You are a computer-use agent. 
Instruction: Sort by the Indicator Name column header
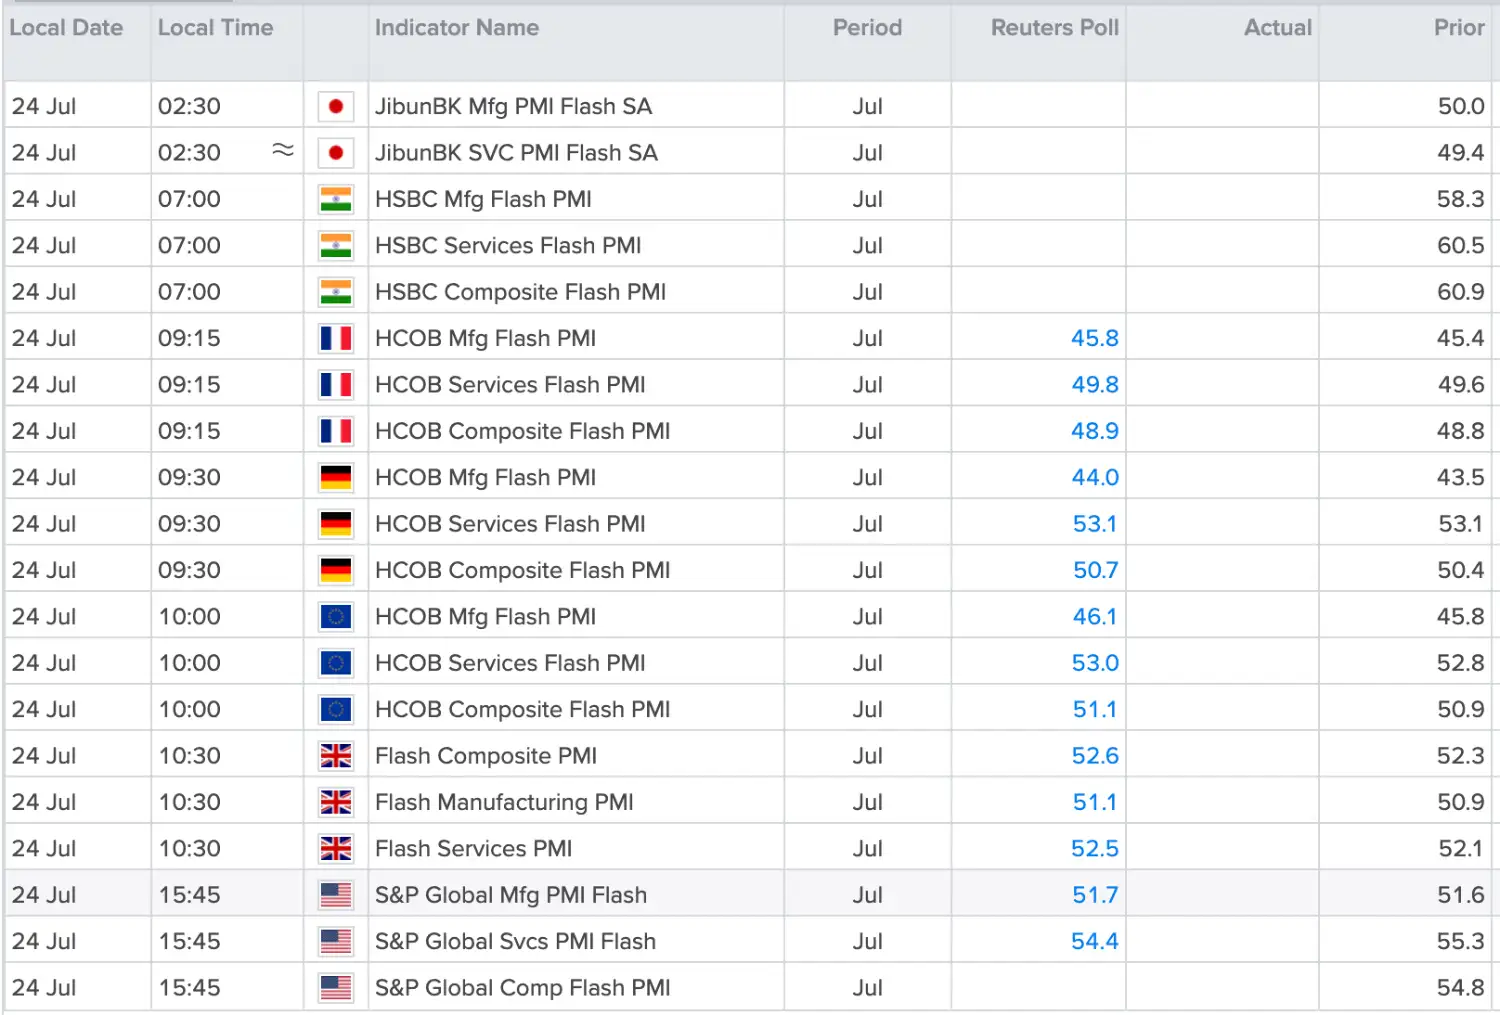pyautogui.click(x=457, y=28)
